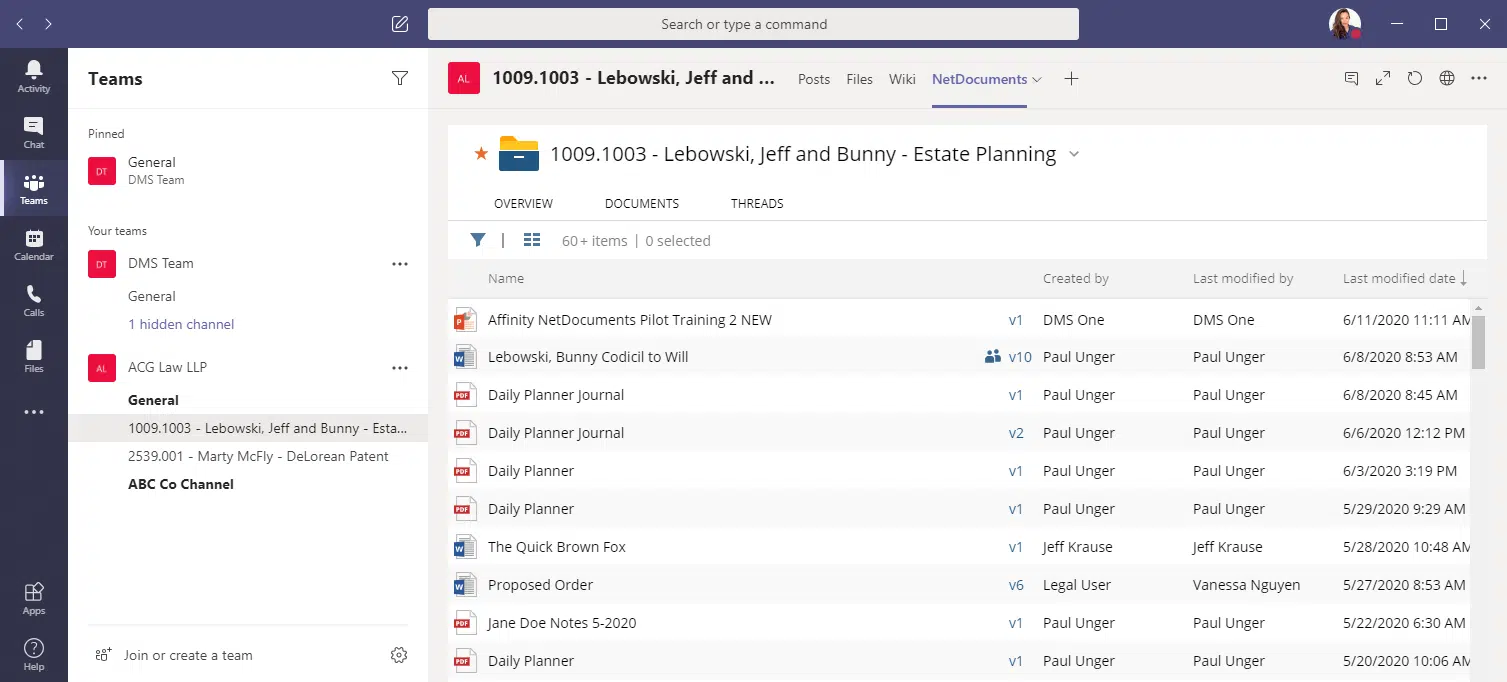The width and height of the screenshot is (1507, 682).
Task: Add a new tab with plus icon
Action: (1071, 79)
